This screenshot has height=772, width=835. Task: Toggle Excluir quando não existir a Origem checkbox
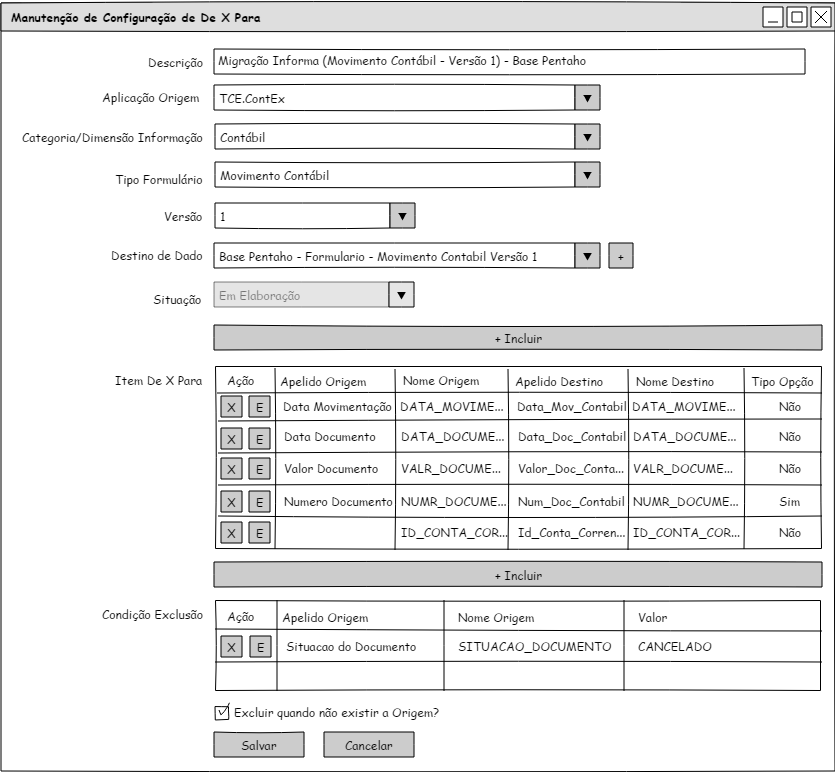point(222,713)
